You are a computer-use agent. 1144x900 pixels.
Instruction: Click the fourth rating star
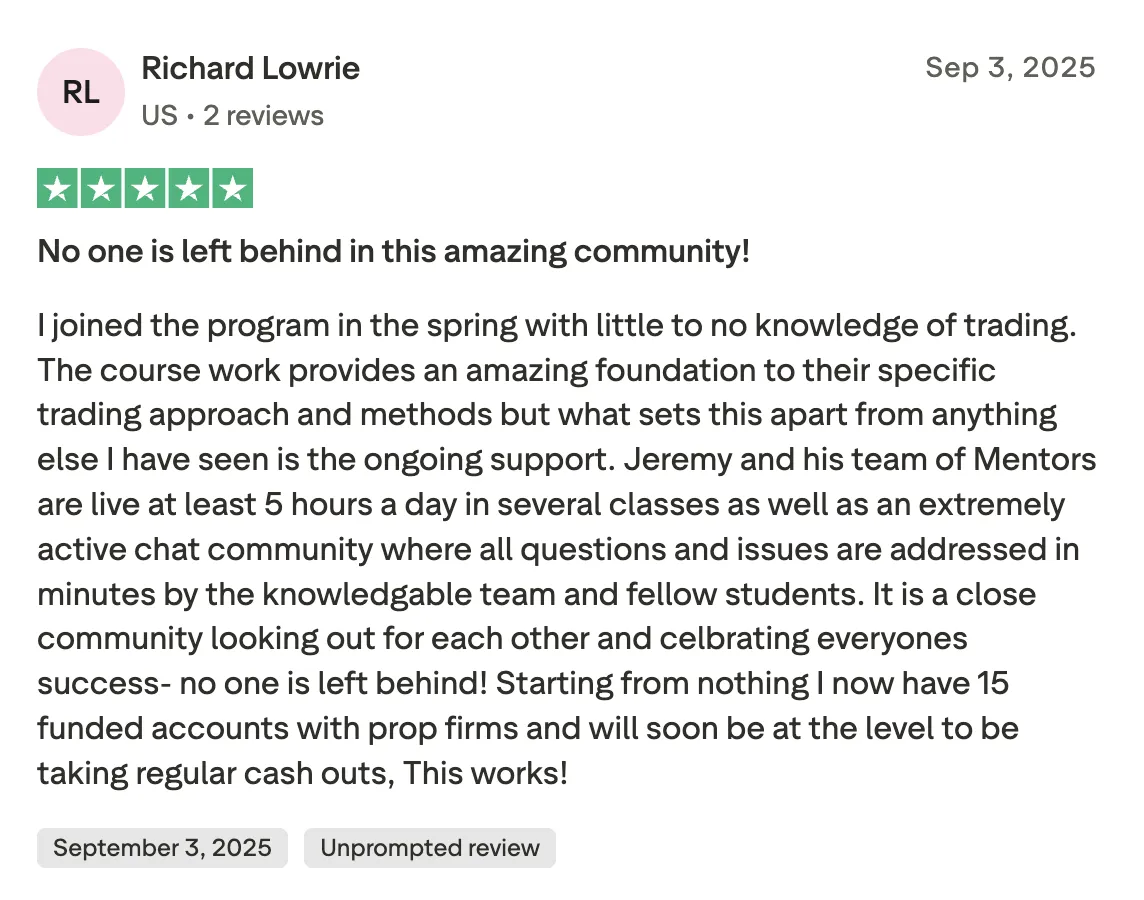188,188
